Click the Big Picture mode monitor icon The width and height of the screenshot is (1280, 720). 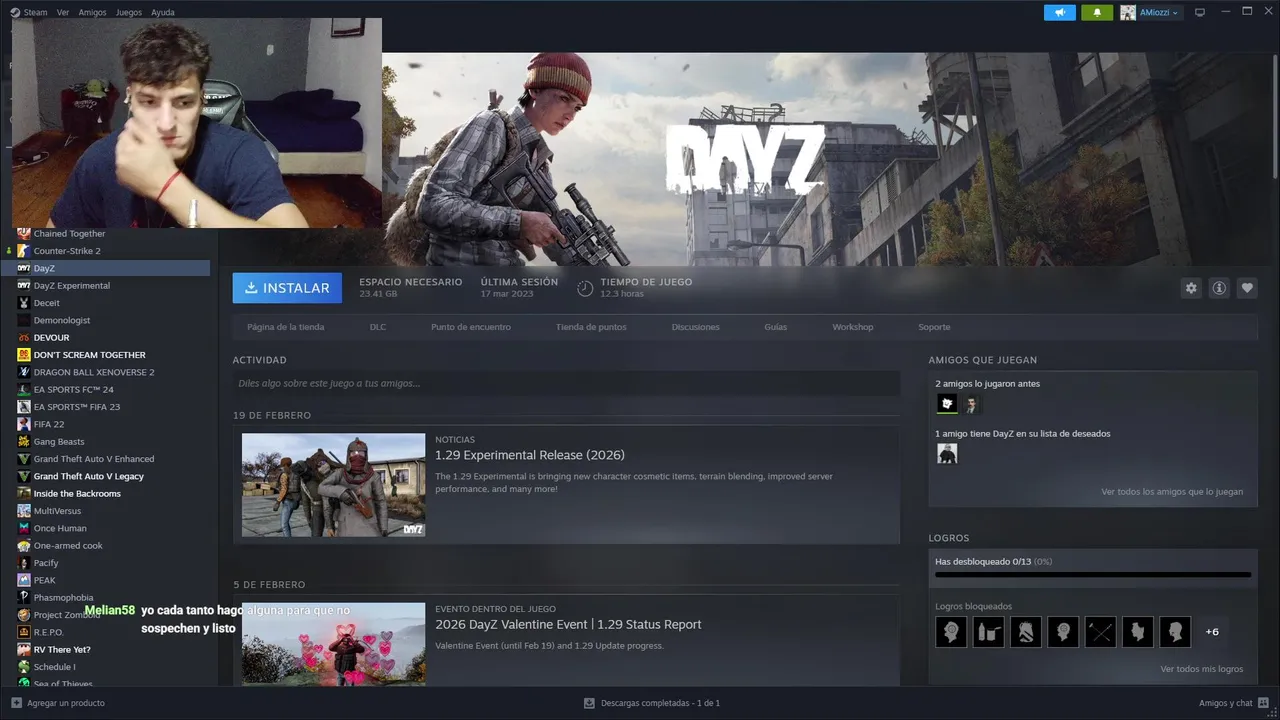tap(1200, 12)
